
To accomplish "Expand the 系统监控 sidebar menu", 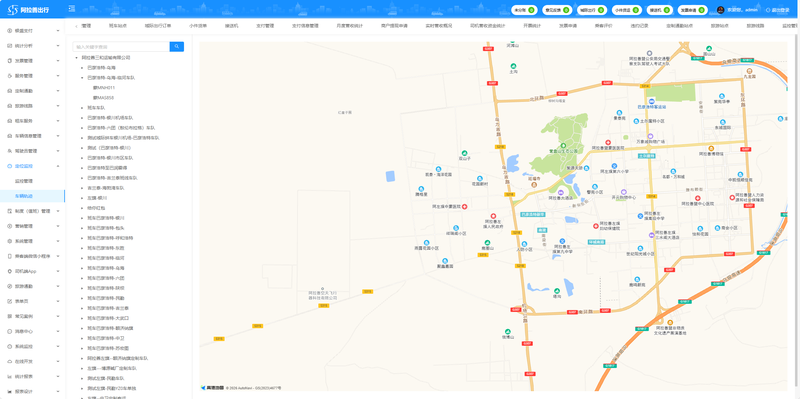I will coord(32,346).
